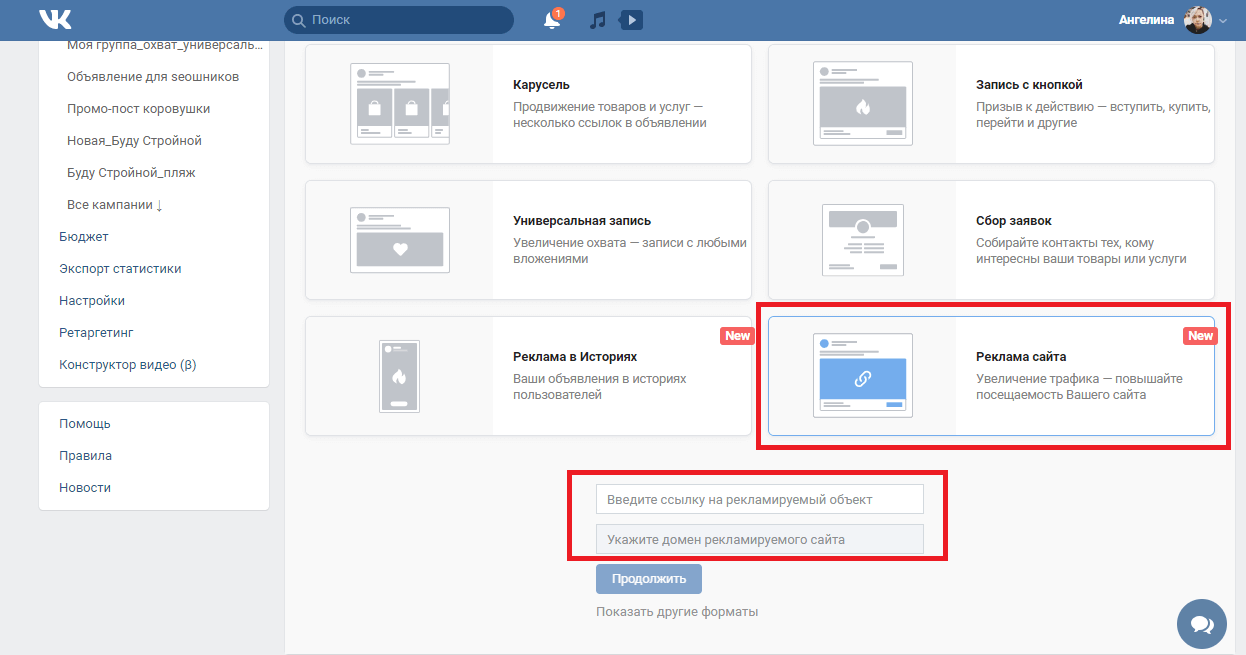The image size is (1246, 655).
Task: Open the Новости link
Action: click(x=85, y=488)
